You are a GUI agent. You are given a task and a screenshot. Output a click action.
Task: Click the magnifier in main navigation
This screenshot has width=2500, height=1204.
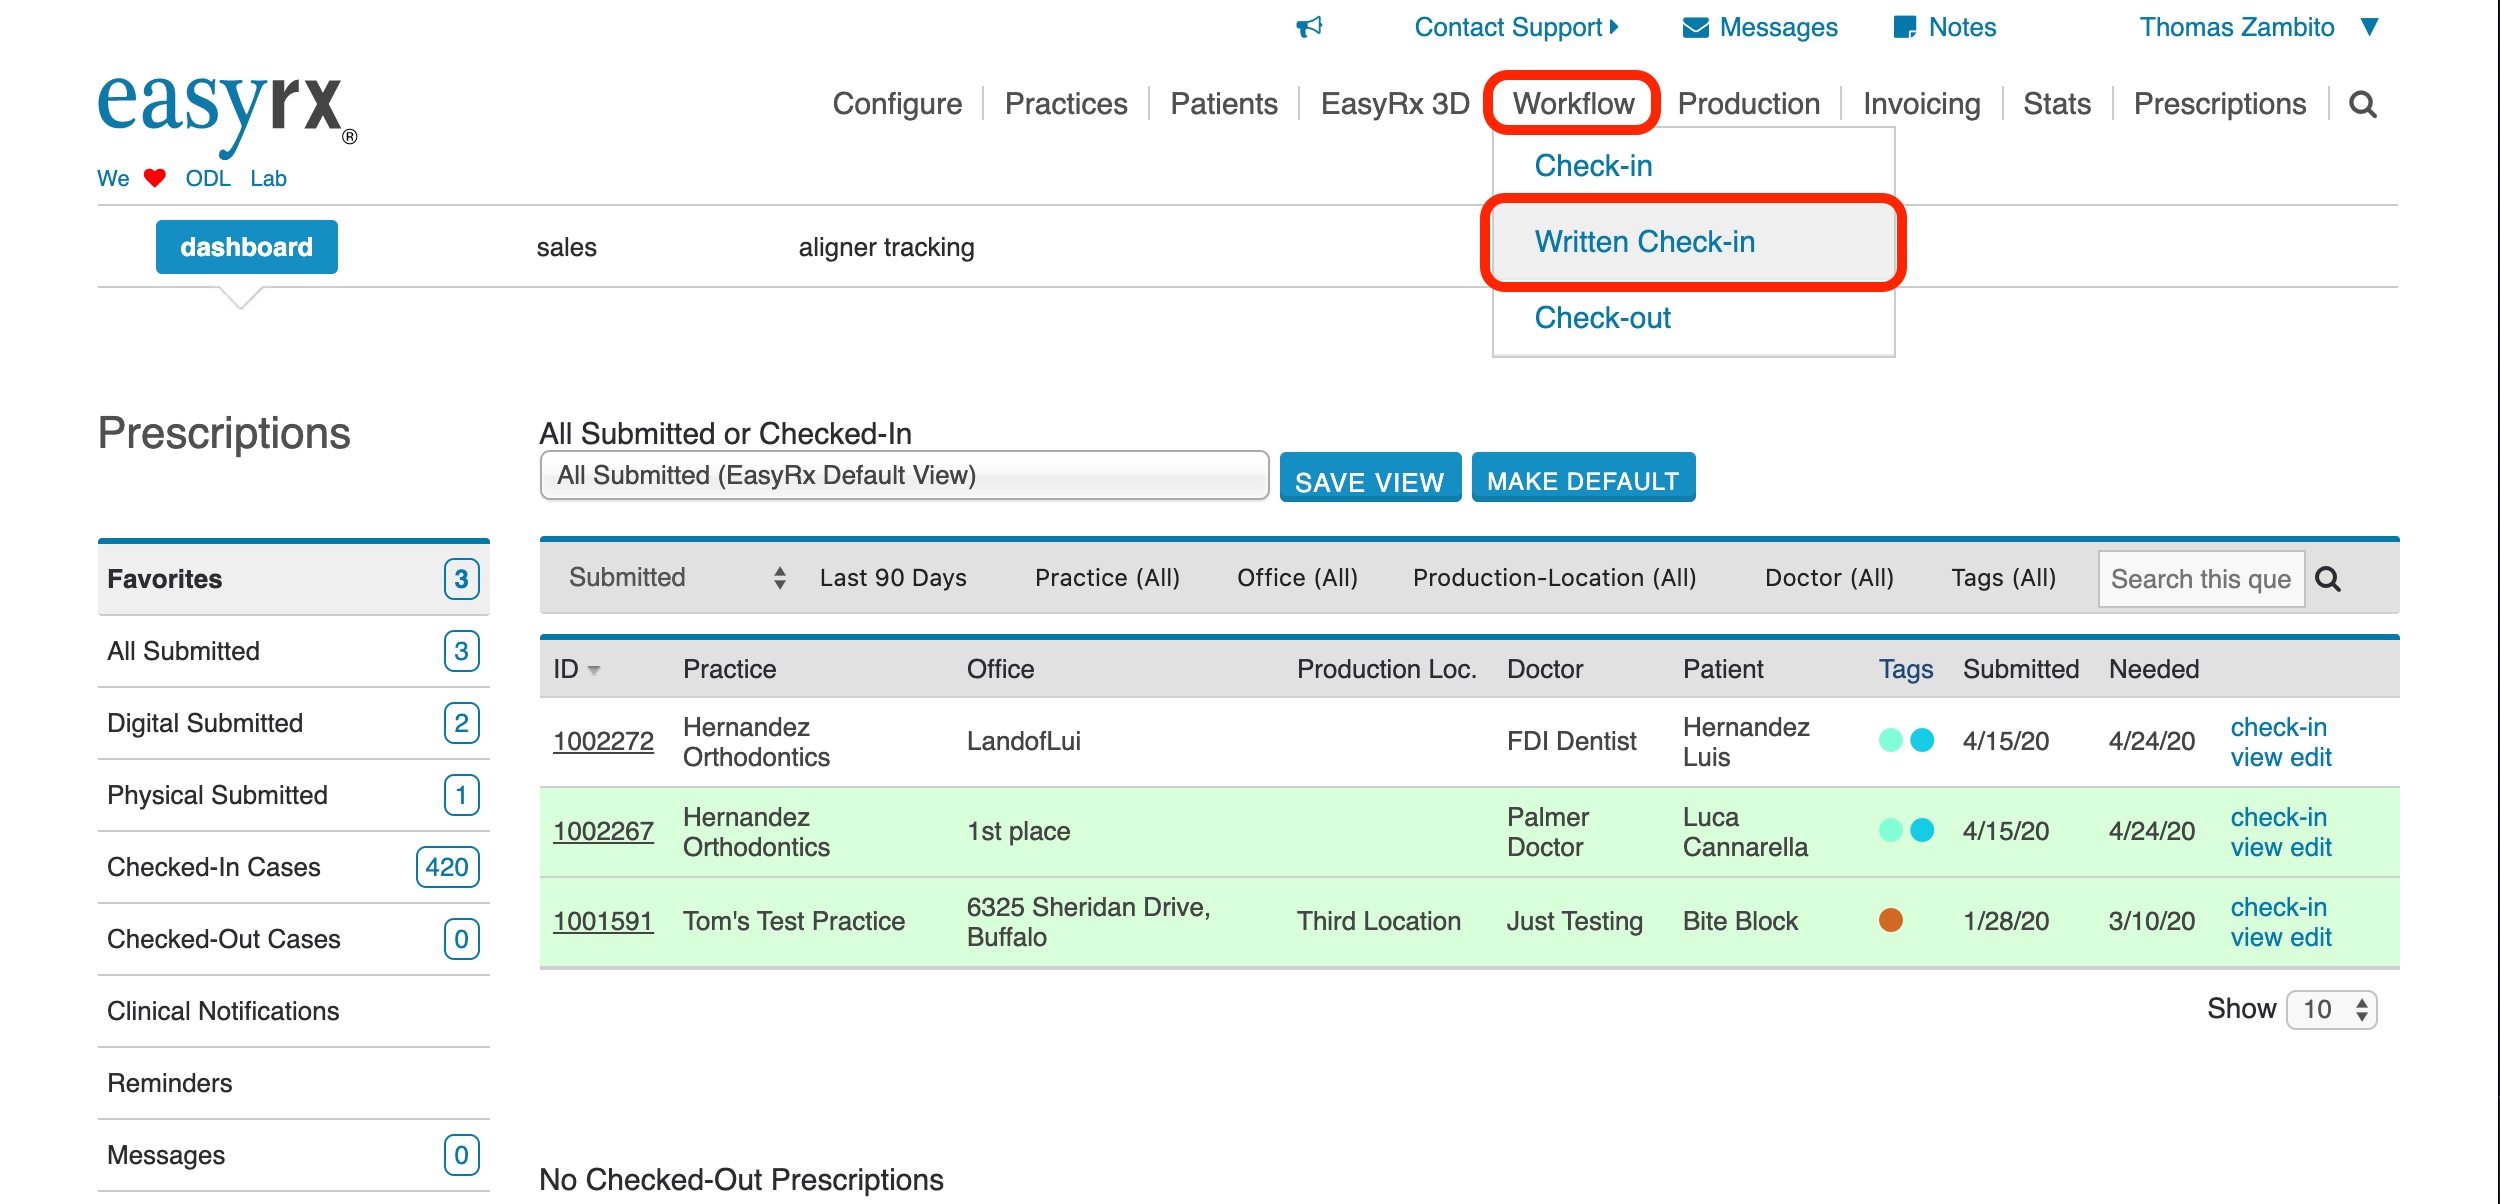(x=2362, y=104)
